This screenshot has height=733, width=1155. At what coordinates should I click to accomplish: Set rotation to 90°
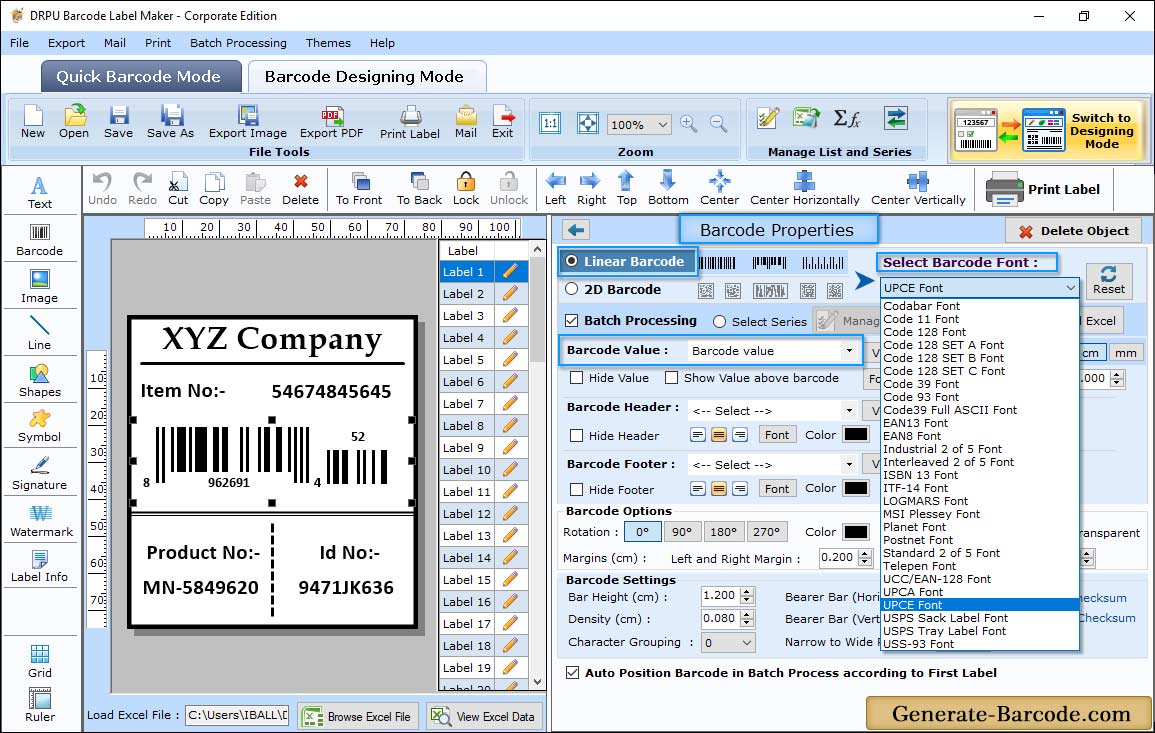point(682,532)
